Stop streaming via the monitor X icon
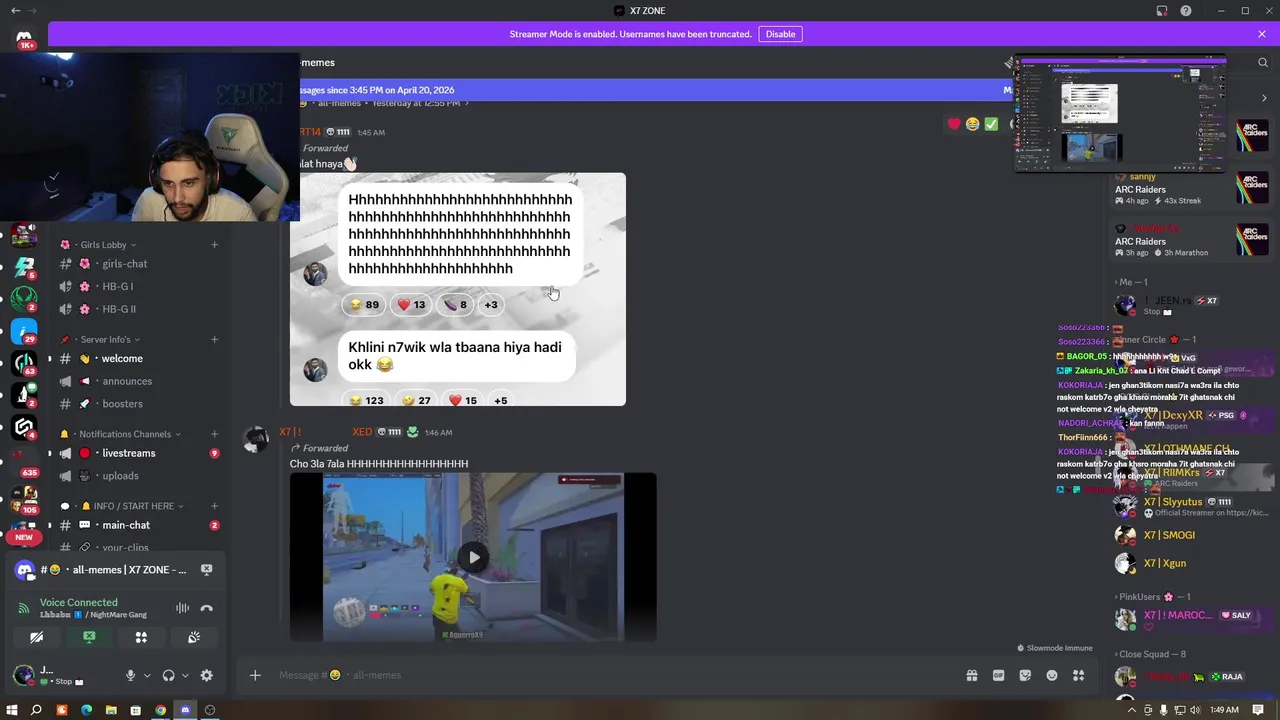 [x=206, y=569]
